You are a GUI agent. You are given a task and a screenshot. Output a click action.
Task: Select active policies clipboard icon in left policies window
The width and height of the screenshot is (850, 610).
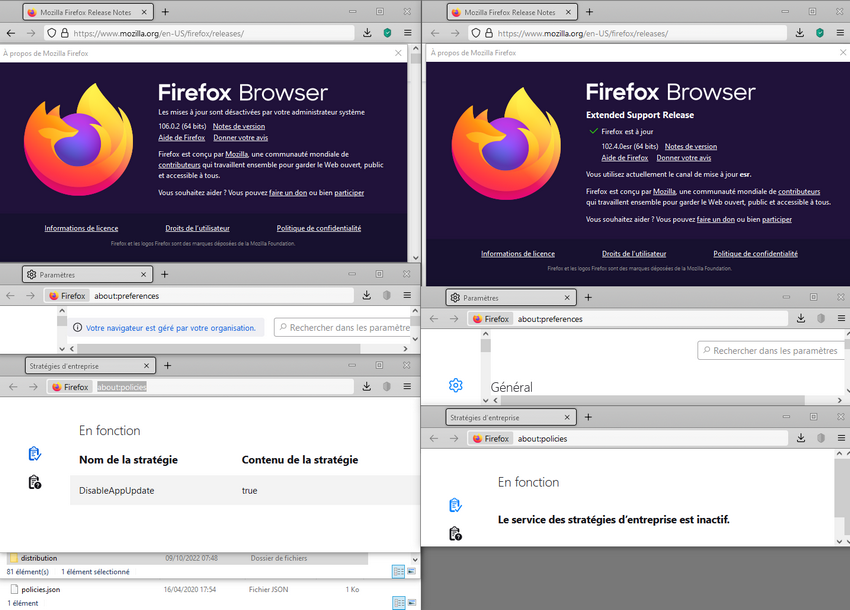point(35,453)
